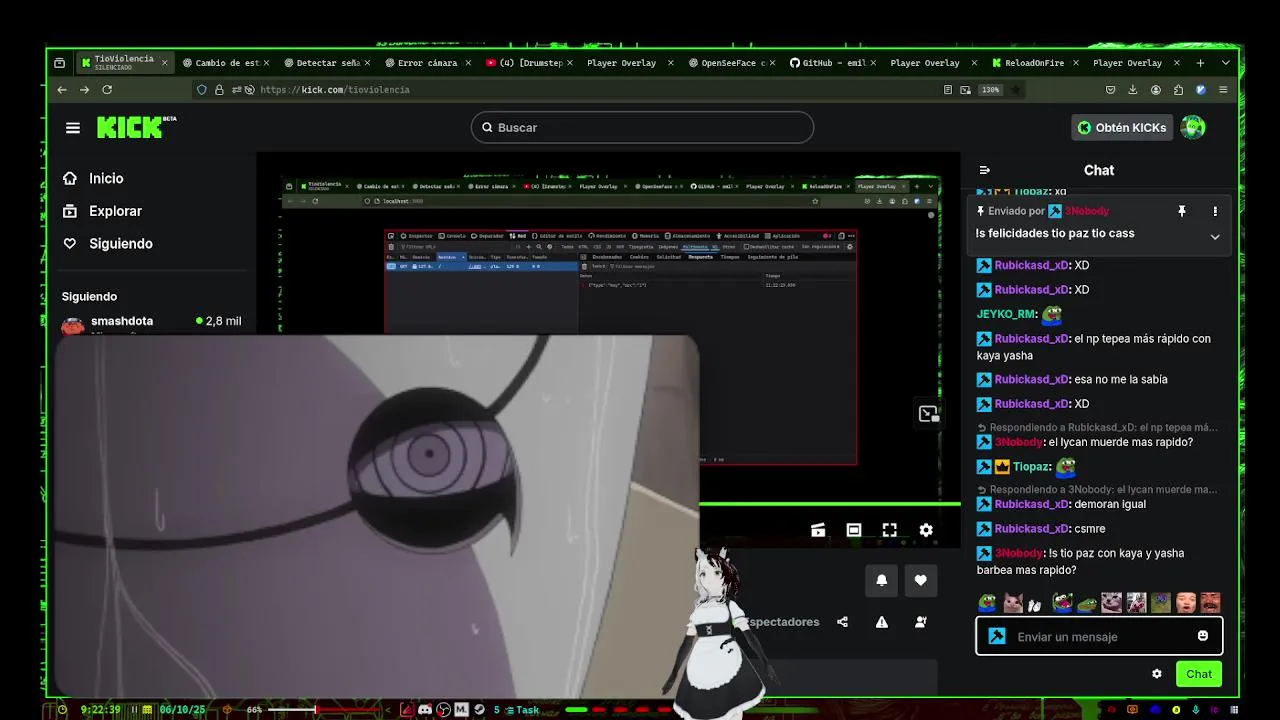Toggle picture-in-picture on the stream
1280x720 pixels.
point(929,414)
